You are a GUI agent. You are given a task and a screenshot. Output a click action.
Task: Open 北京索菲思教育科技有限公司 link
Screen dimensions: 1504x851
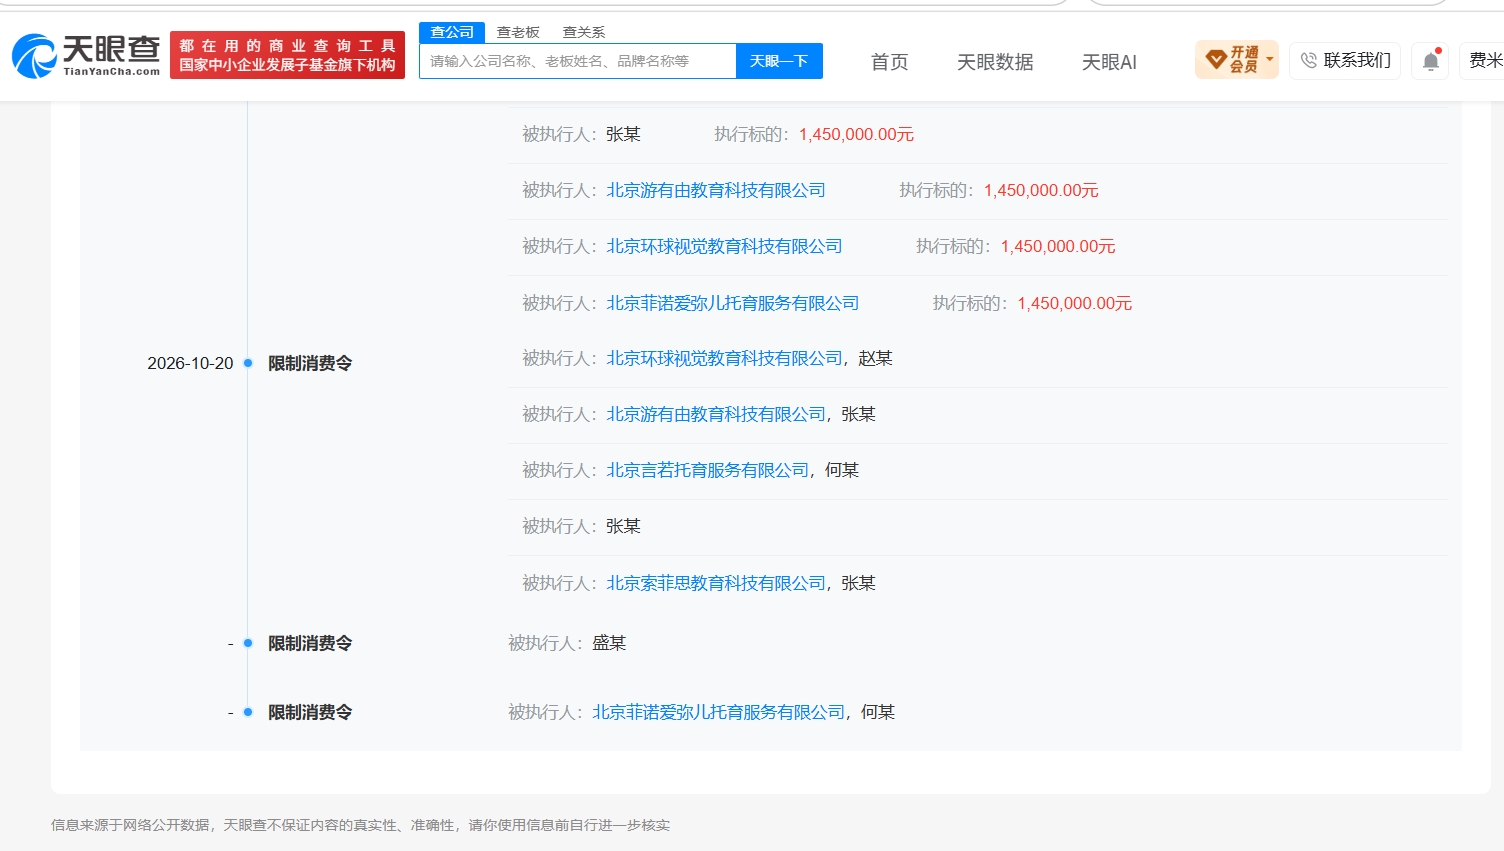pyautogui.click(x=716, y=583)
